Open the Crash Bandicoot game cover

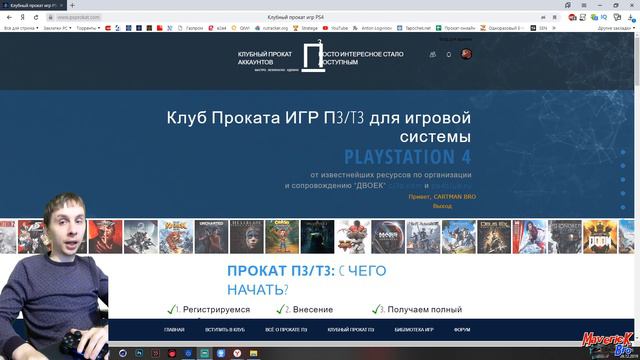282,237
